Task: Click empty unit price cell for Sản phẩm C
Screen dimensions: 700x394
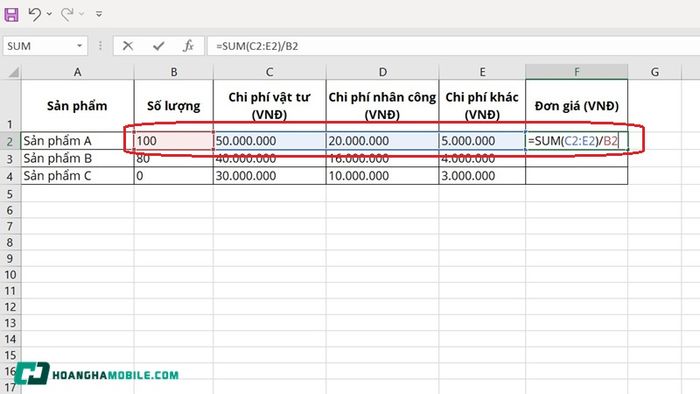Action: pyautogui.click(x=577, y=176)
